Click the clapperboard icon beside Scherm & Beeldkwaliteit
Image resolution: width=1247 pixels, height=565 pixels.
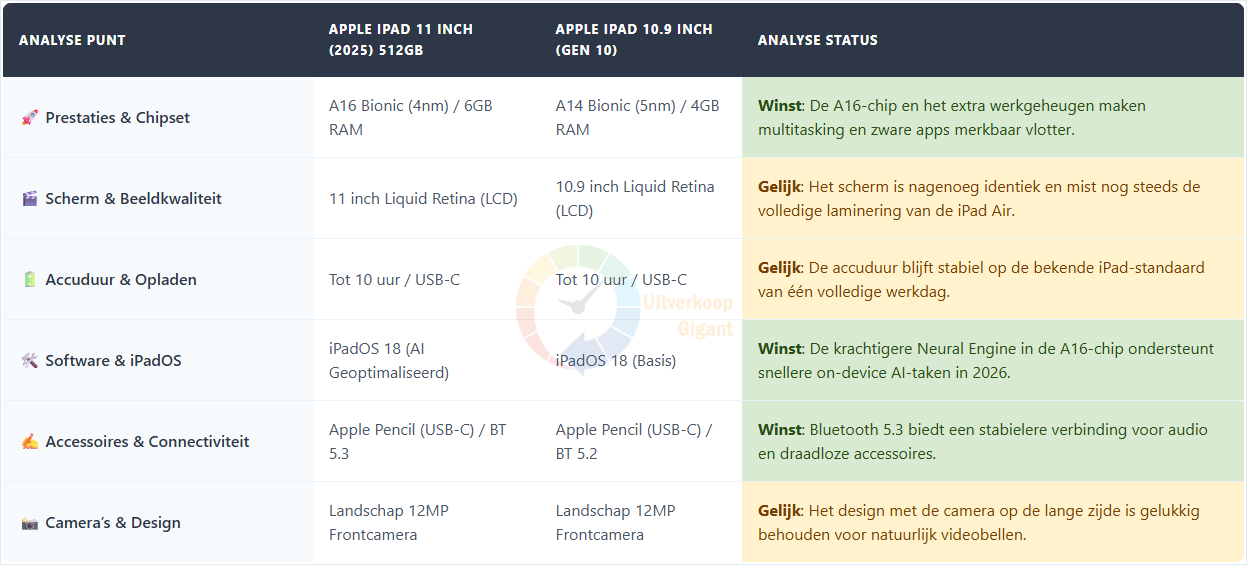[29, 199]
